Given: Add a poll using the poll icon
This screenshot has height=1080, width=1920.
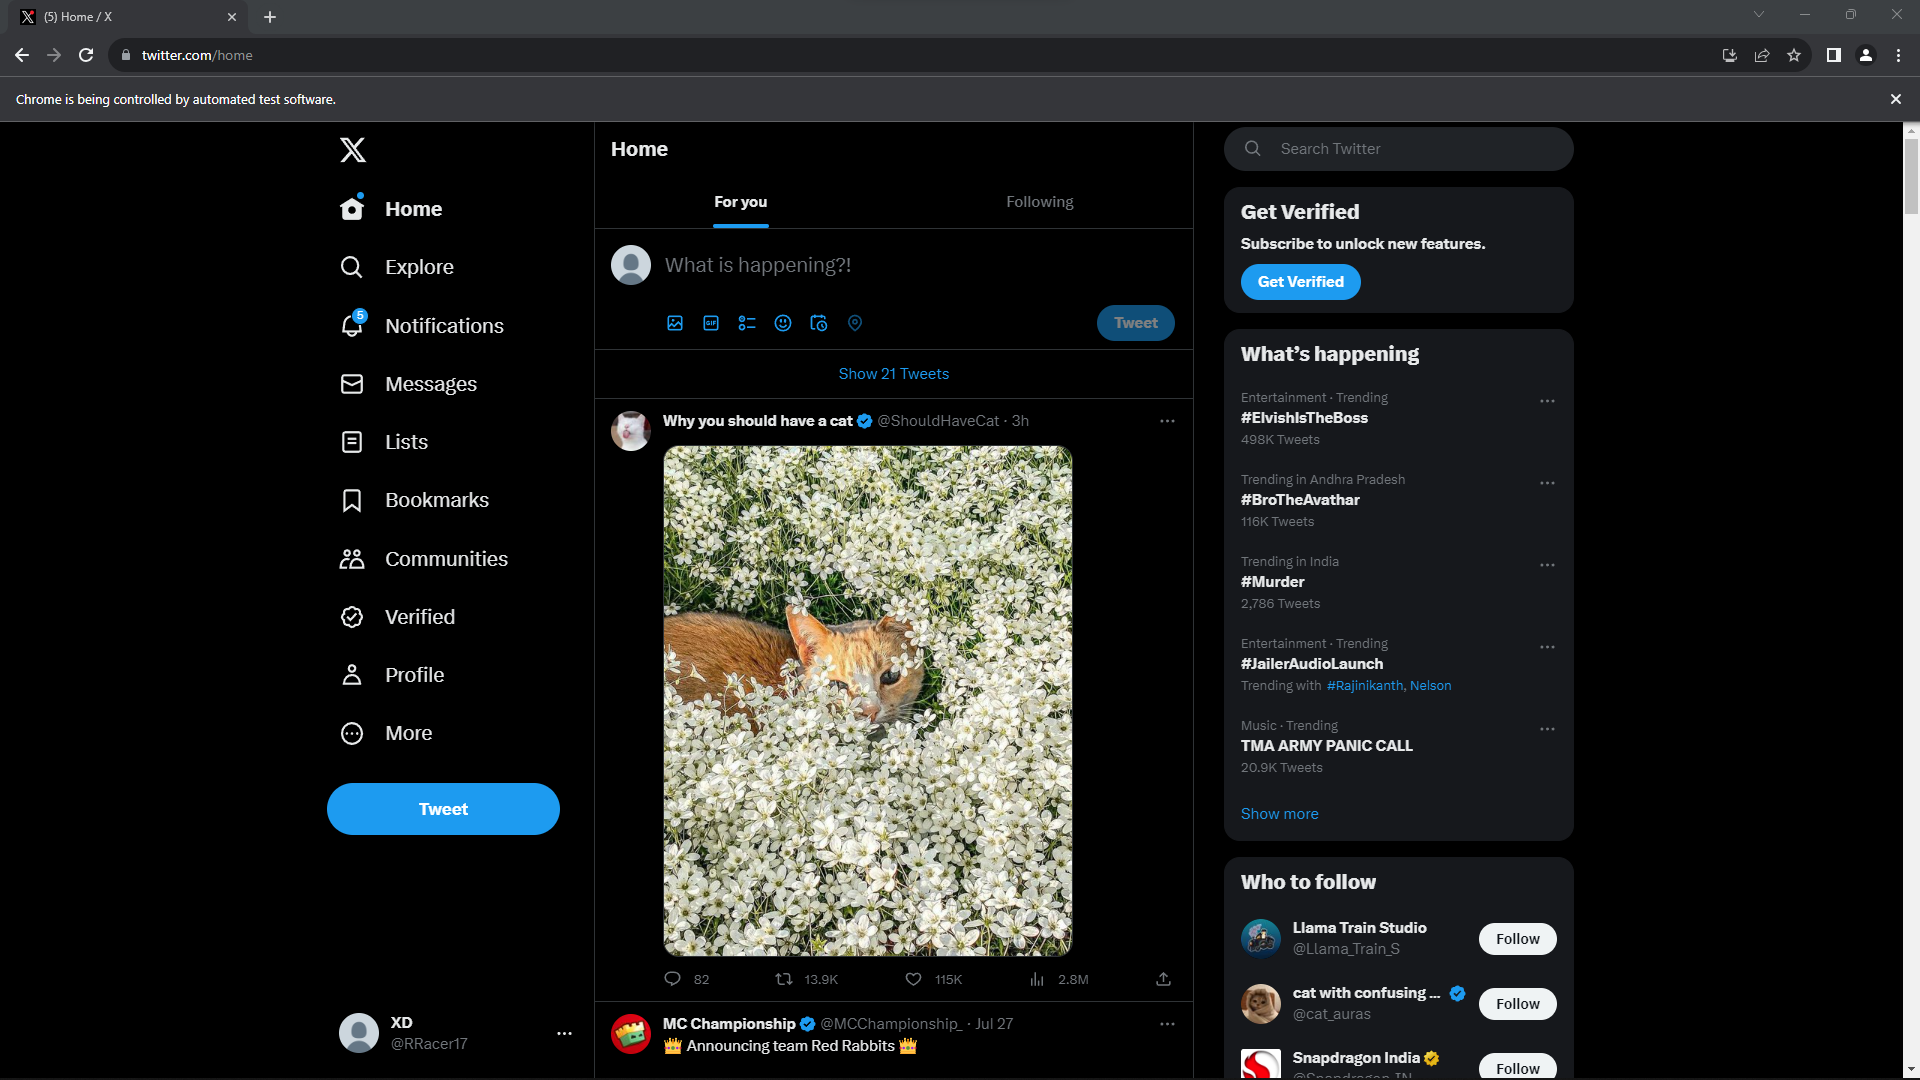Looking at the screenshot, I should [x=747, y=323].
